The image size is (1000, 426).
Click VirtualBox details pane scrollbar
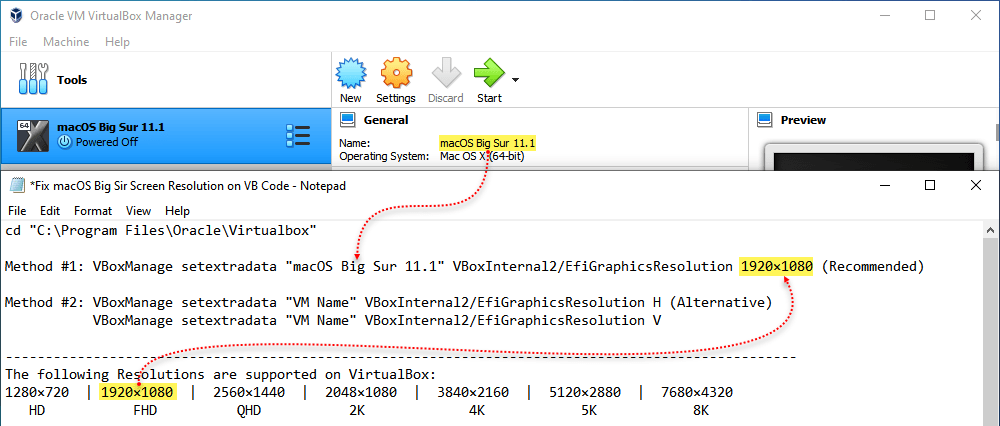click(997, 132)
